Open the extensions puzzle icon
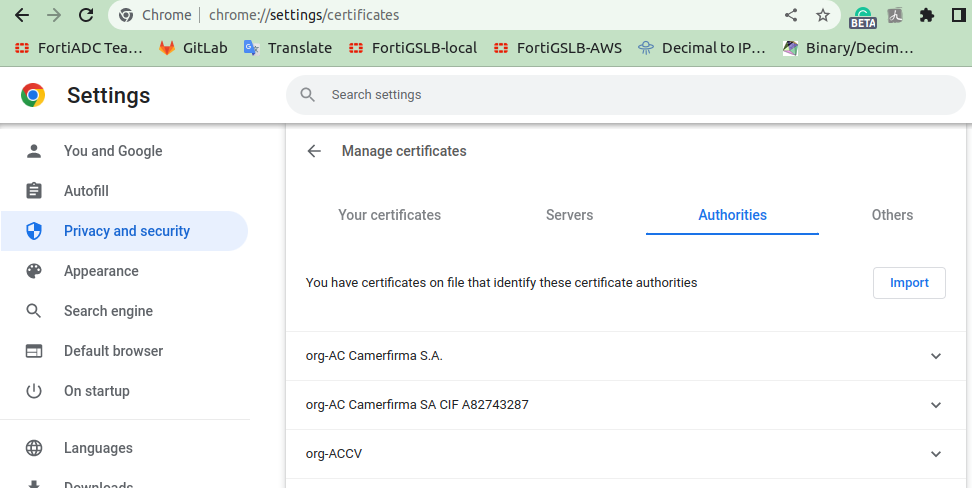Viewport: 972px width, 488px height. click(927, 15)
